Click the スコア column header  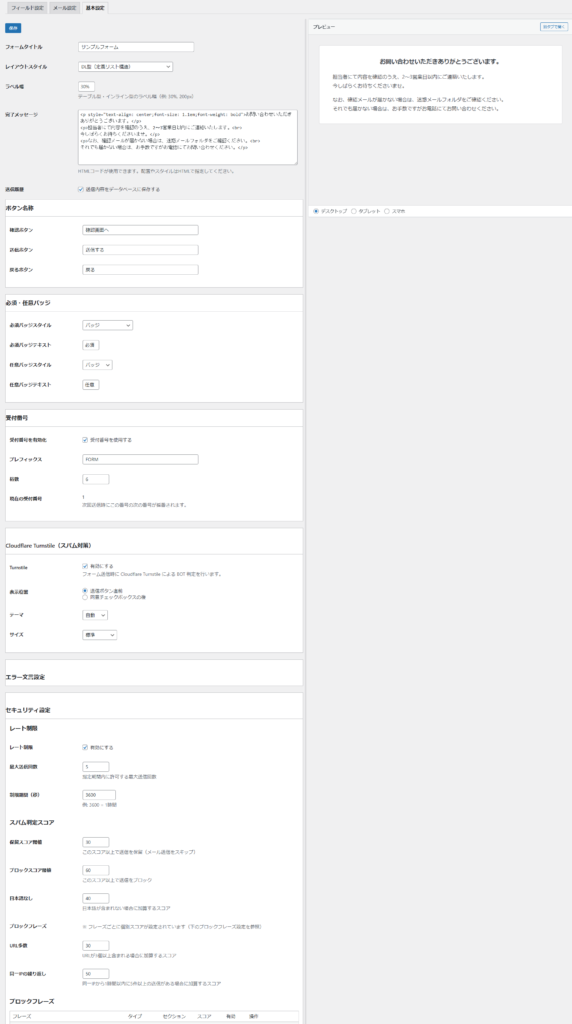coord(204,1017)
